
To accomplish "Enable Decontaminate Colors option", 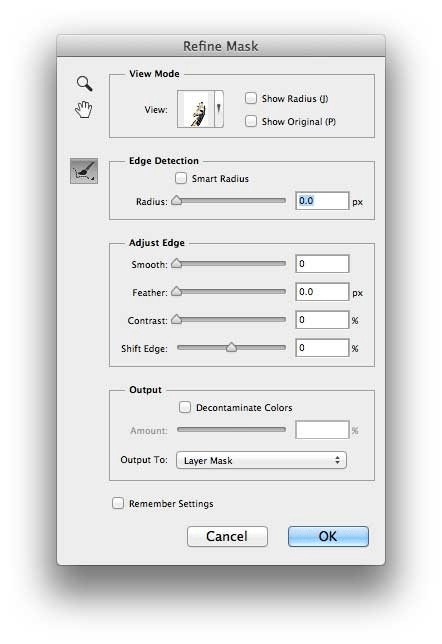I will (x=185, y=407).
